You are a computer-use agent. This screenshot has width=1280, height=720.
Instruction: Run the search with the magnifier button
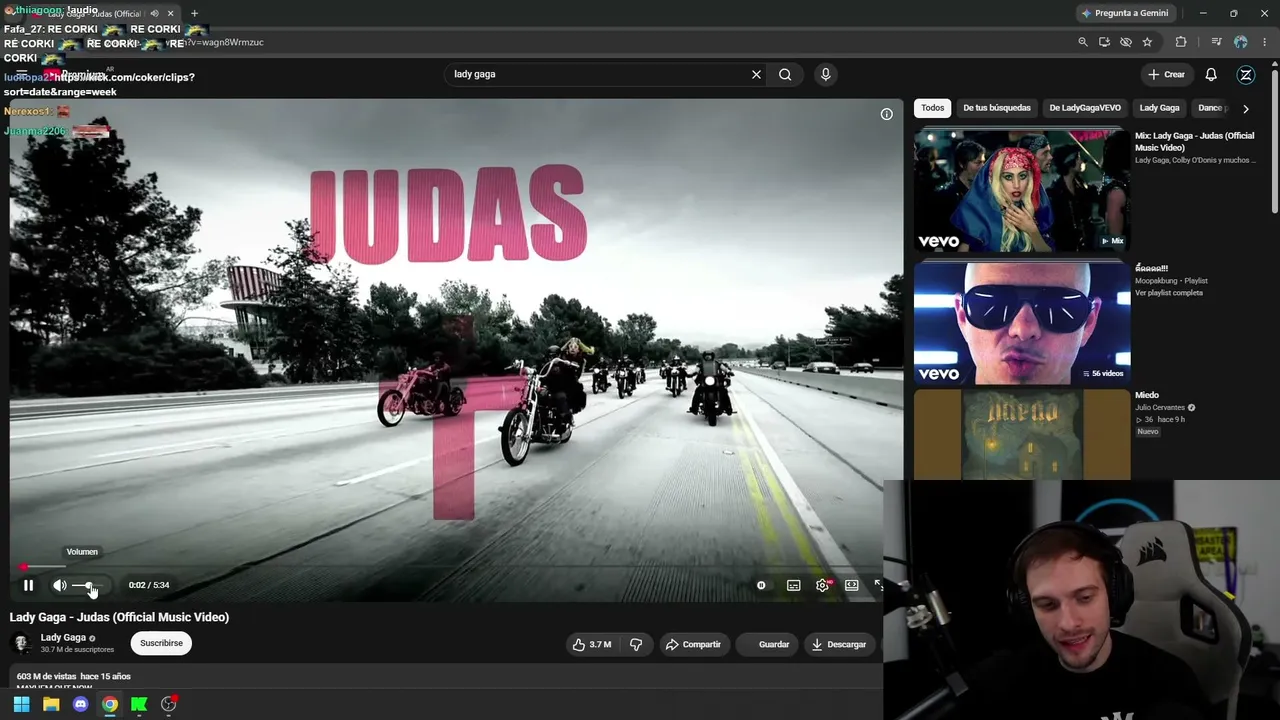pyautogui.click(x=785, y=74)
